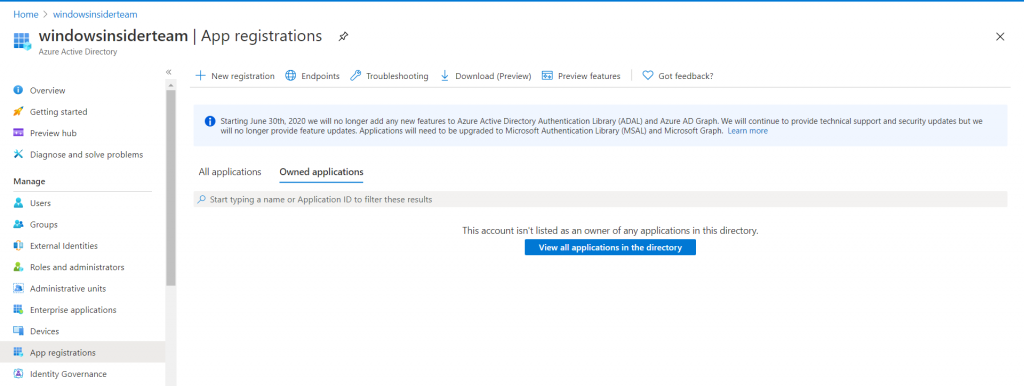Click Troubleshooting in the toolbar
This screenshot has width=1024, height=386.
pyautogui.click(x=389, y=76)
